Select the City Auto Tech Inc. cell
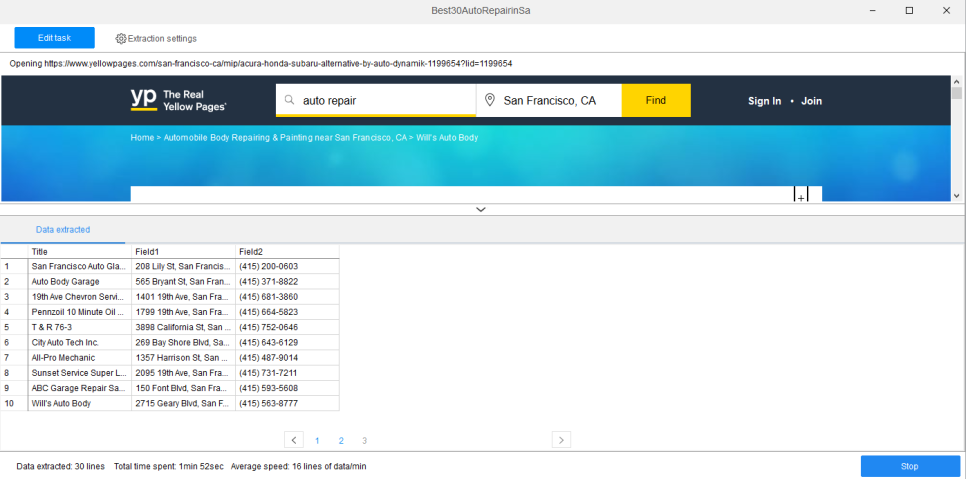The image size is (966, 479). click(x=79, y=342)
